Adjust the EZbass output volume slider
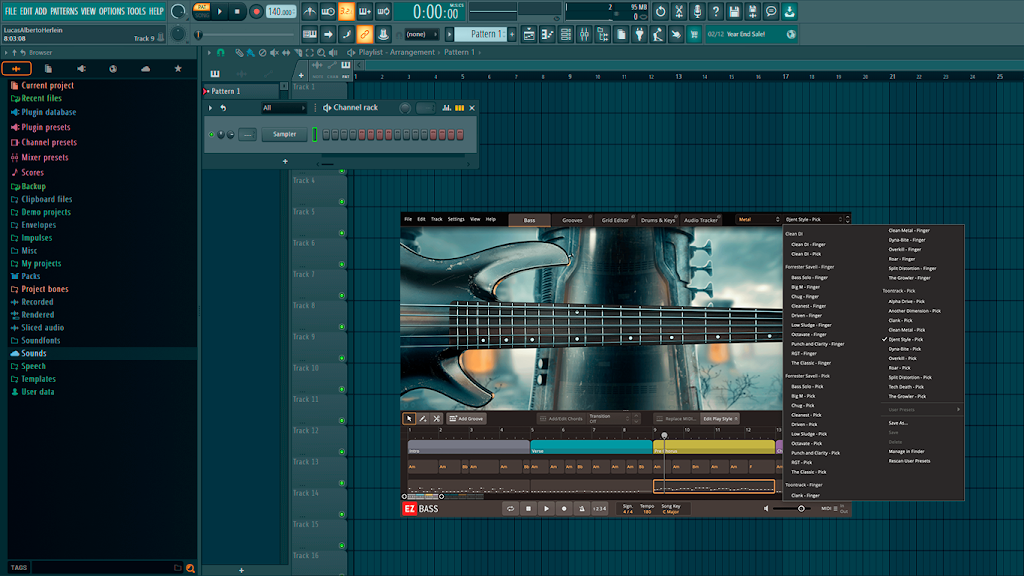The image size is (1024, 576). tap(792, 509)
